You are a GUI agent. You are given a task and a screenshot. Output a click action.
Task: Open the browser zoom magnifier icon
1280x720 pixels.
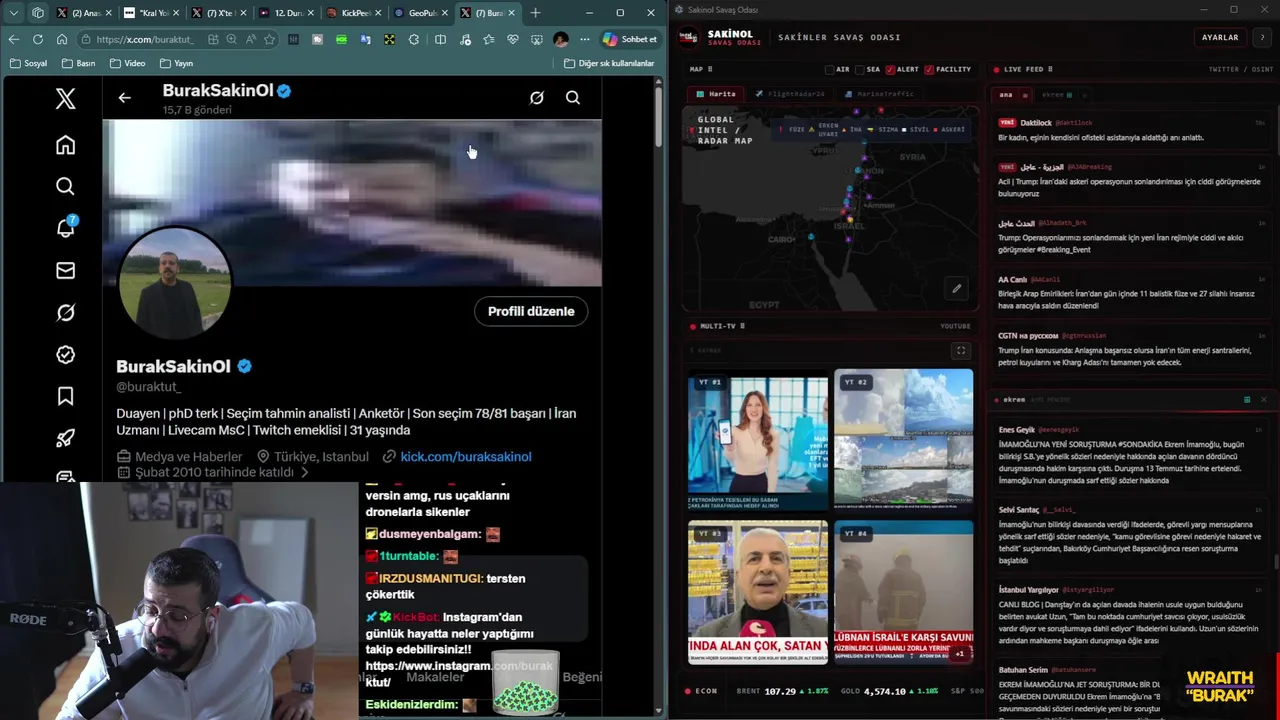[231, 39]
